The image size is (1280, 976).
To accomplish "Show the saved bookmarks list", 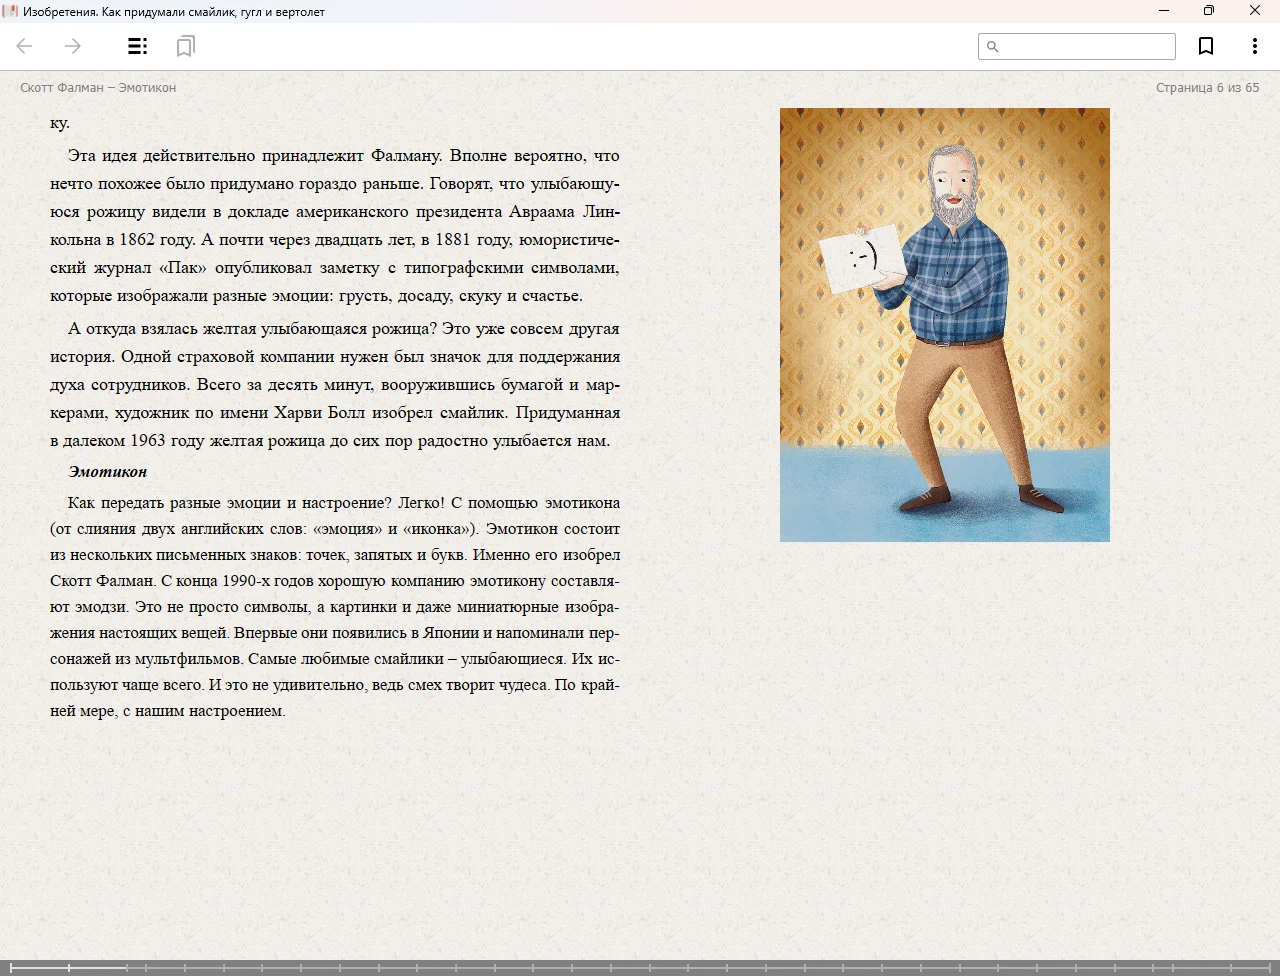I will click(185, 46).
